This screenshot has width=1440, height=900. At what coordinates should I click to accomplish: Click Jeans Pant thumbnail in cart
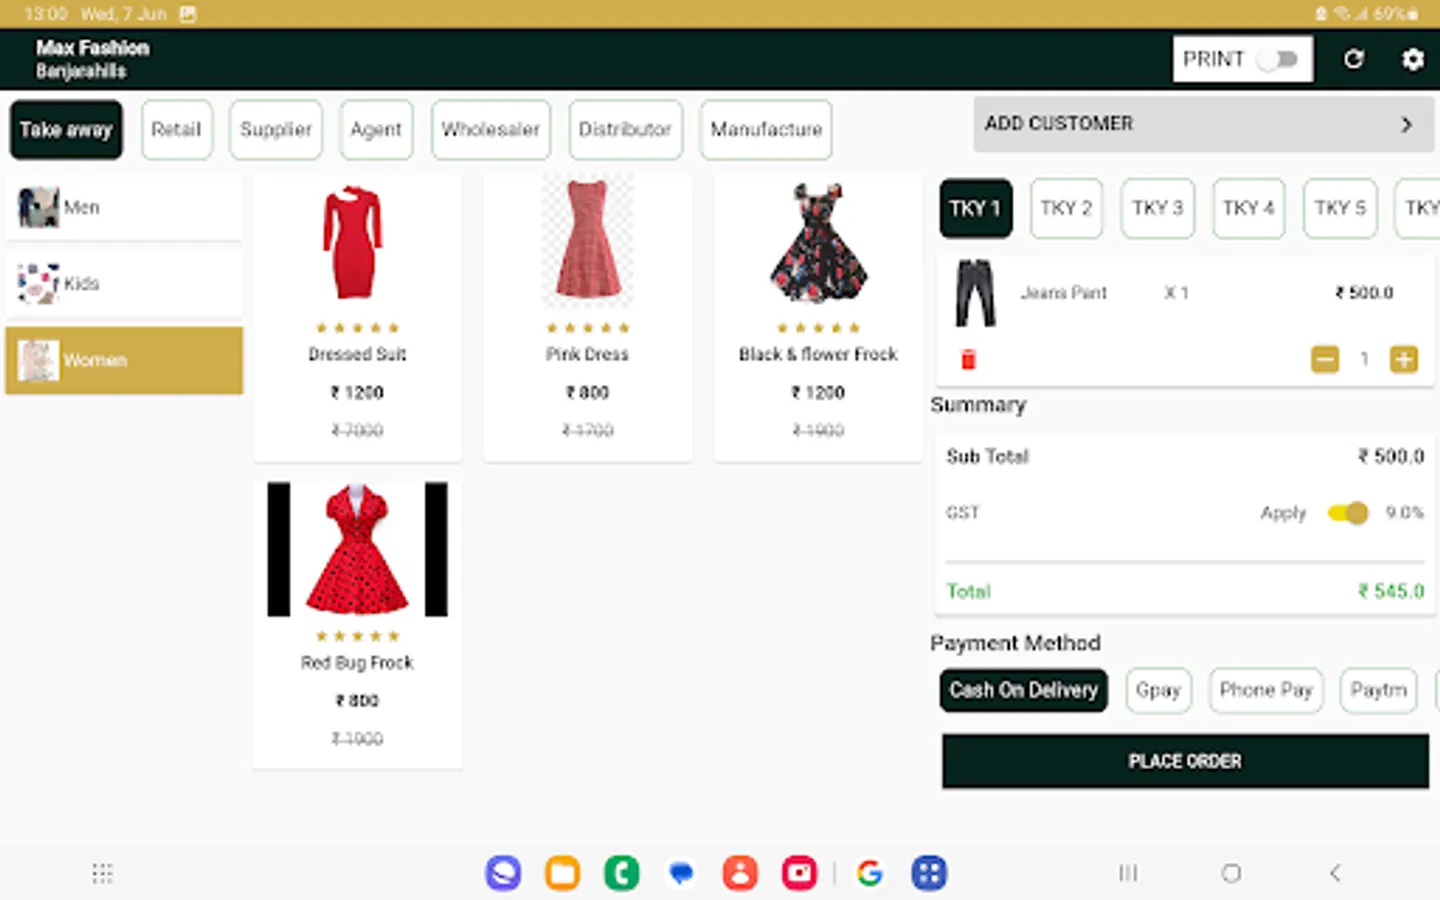[x=975, y=293]
